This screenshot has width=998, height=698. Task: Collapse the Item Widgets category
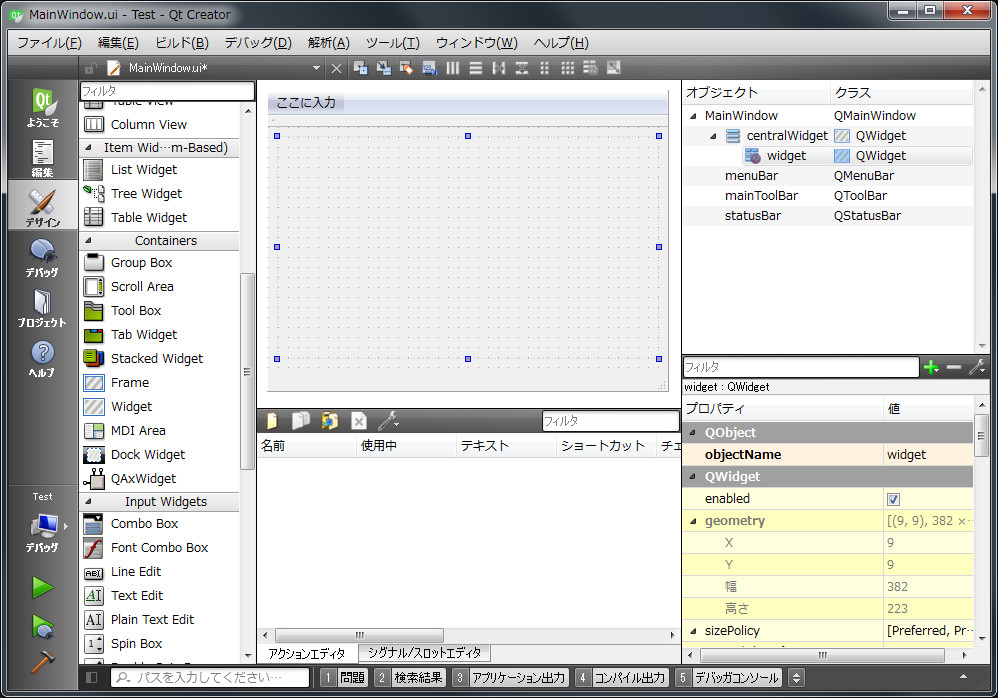88,148
